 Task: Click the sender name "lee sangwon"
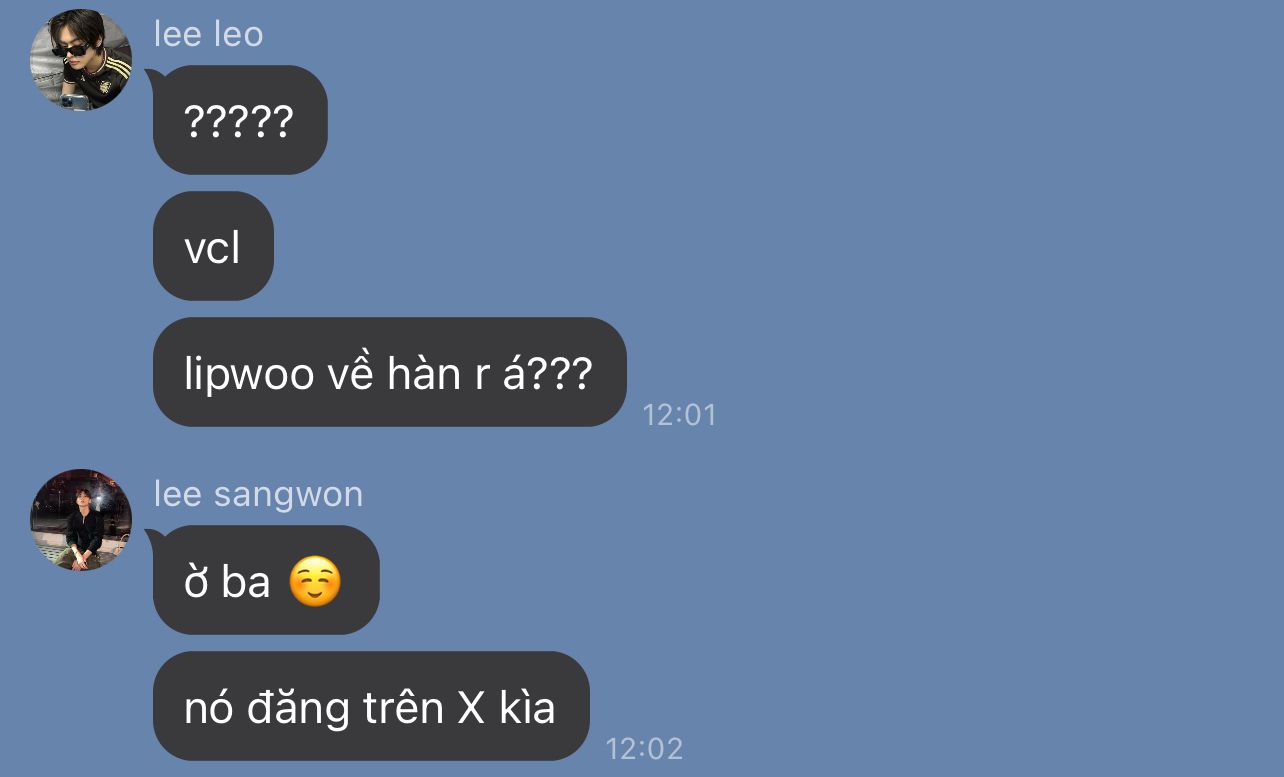258,494
